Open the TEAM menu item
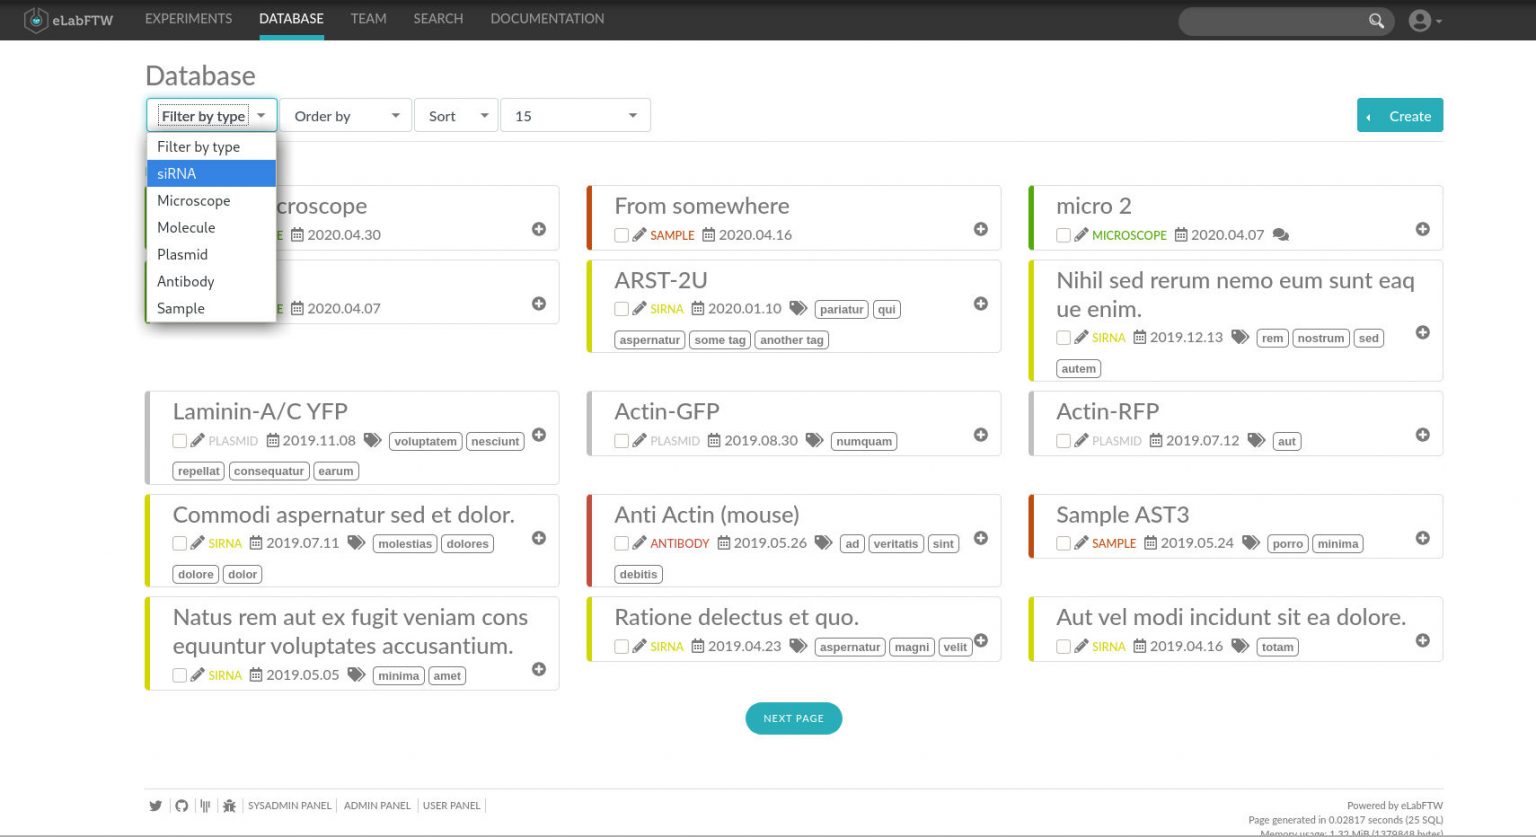 pyautogui.click(x=368, y=18)
